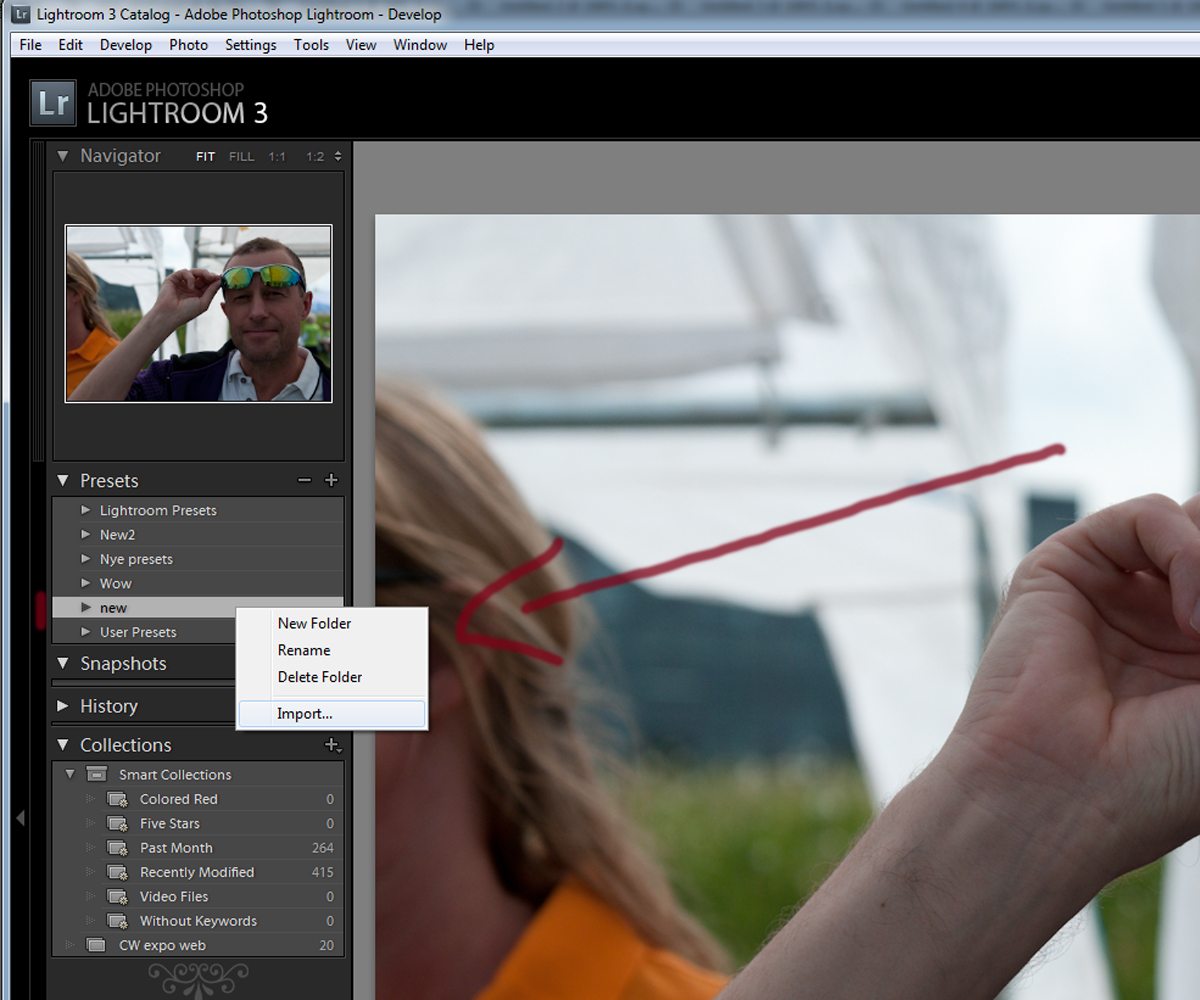Expand the Wow presets folder
Viewport: 1200px width, 1000px height.
point(86,583)
